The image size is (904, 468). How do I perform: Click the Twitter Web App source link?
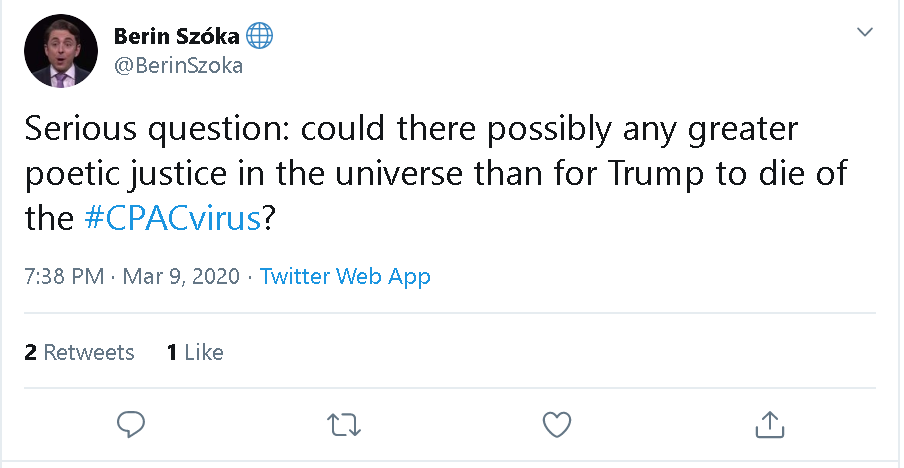pos(345,276)
